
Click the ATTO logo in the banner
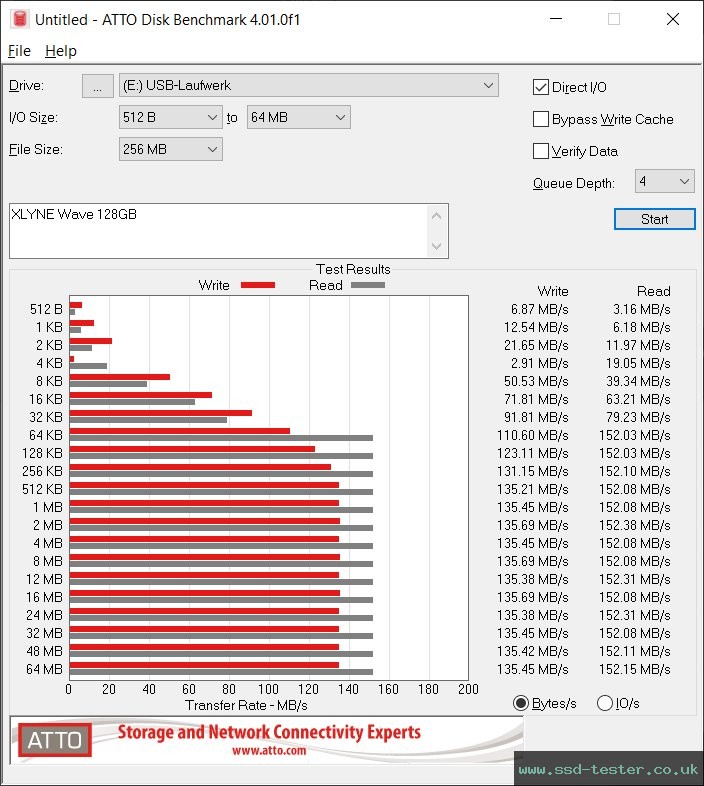point(55,740)
